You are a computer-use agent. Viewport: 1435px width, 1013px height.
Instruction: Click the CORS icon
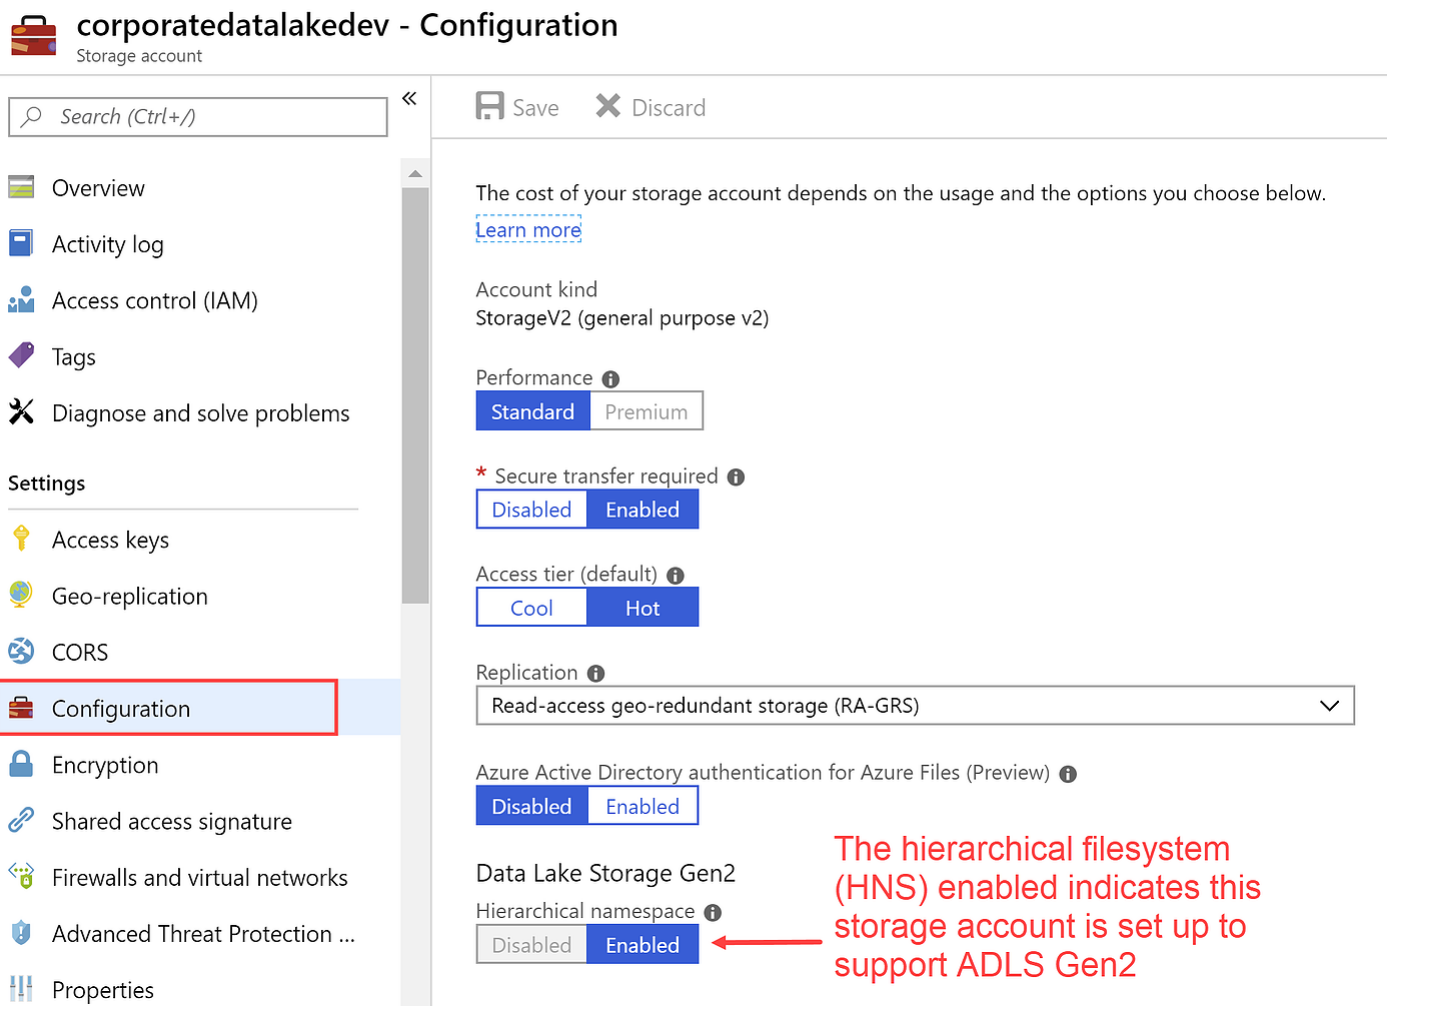click(x=21, y=651)
